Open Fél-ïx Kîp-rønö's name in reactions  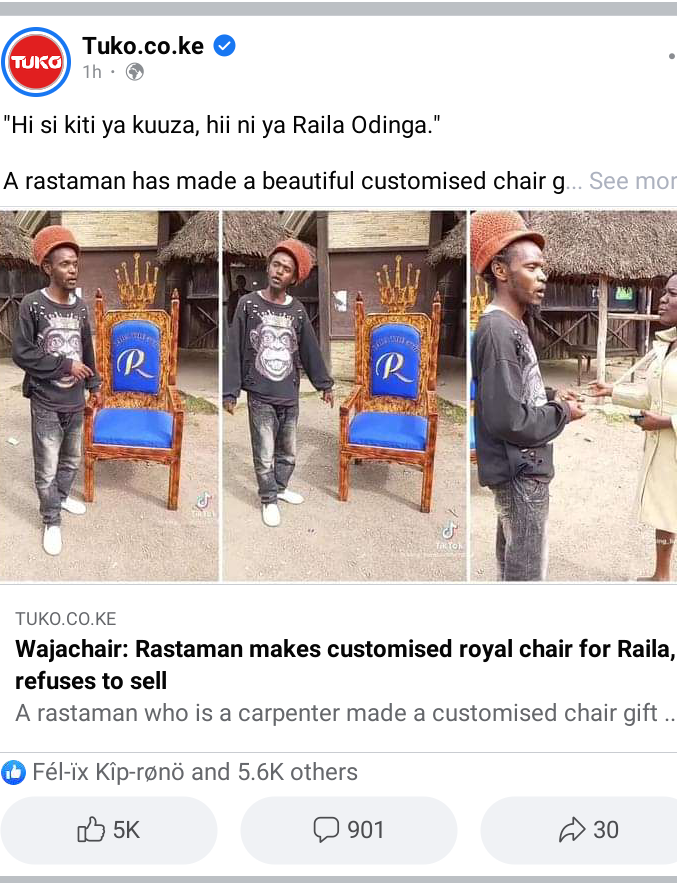point(108,772)
